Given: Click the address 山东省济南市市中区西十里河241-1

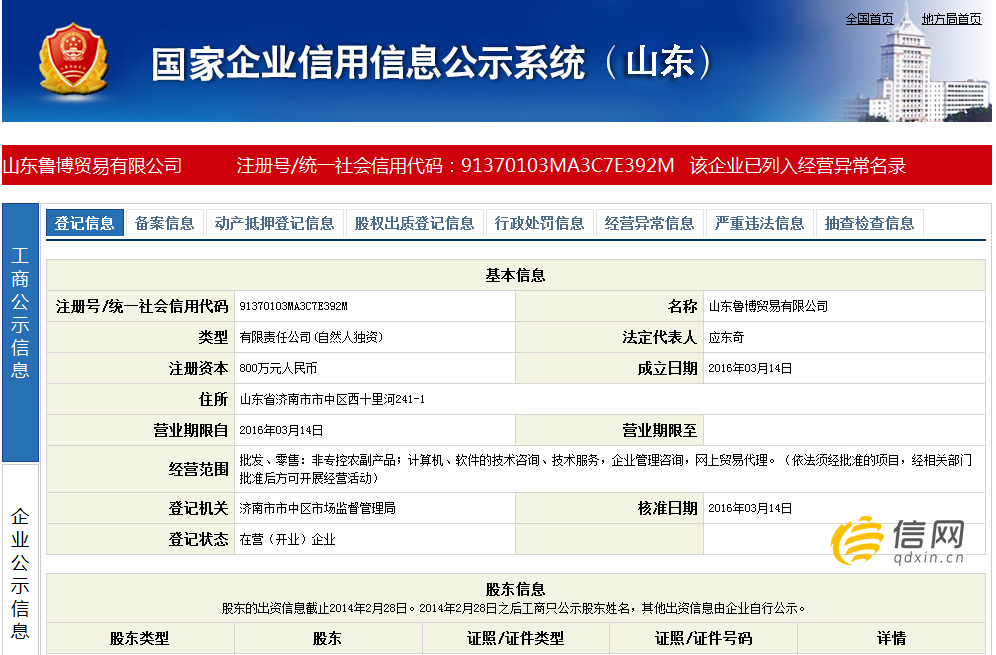Looking at the screenshot, I should [x=332, y=400].
